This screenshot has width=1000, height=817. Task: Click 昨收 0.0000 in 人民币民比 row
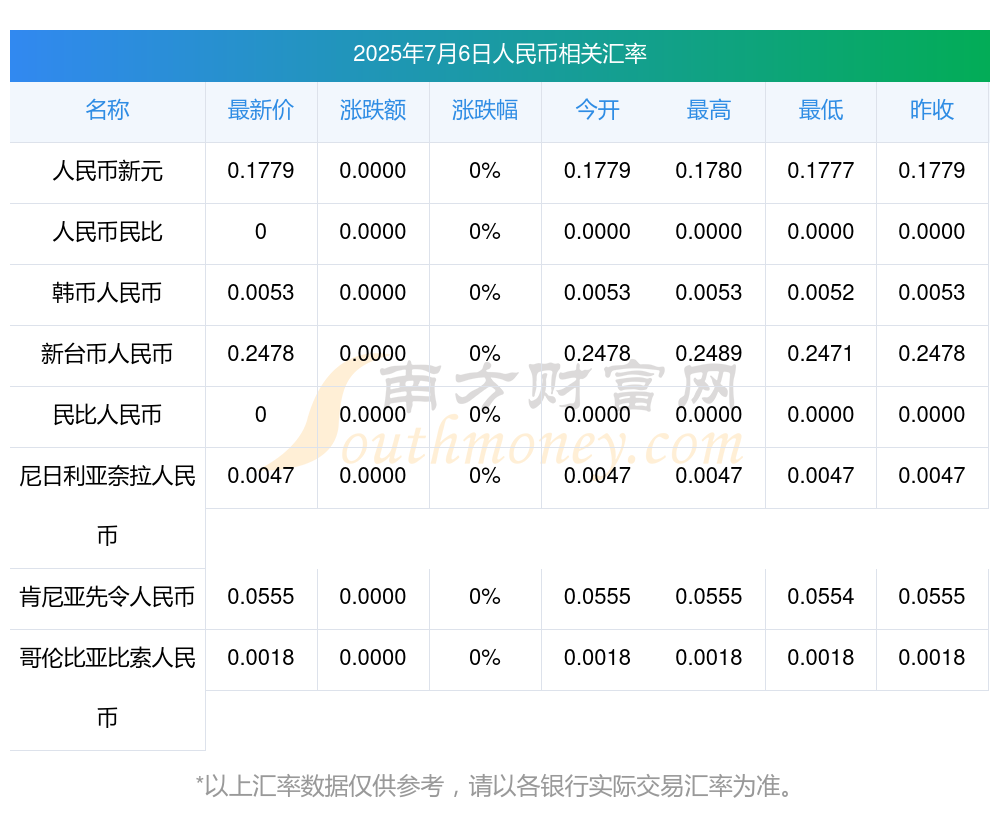[932, 232]
